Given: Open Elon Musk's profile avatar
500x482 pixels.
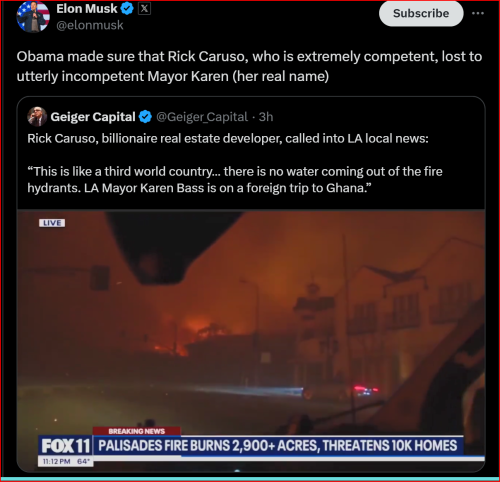Looking at the screenshot, I should click(x=33, y=17).
